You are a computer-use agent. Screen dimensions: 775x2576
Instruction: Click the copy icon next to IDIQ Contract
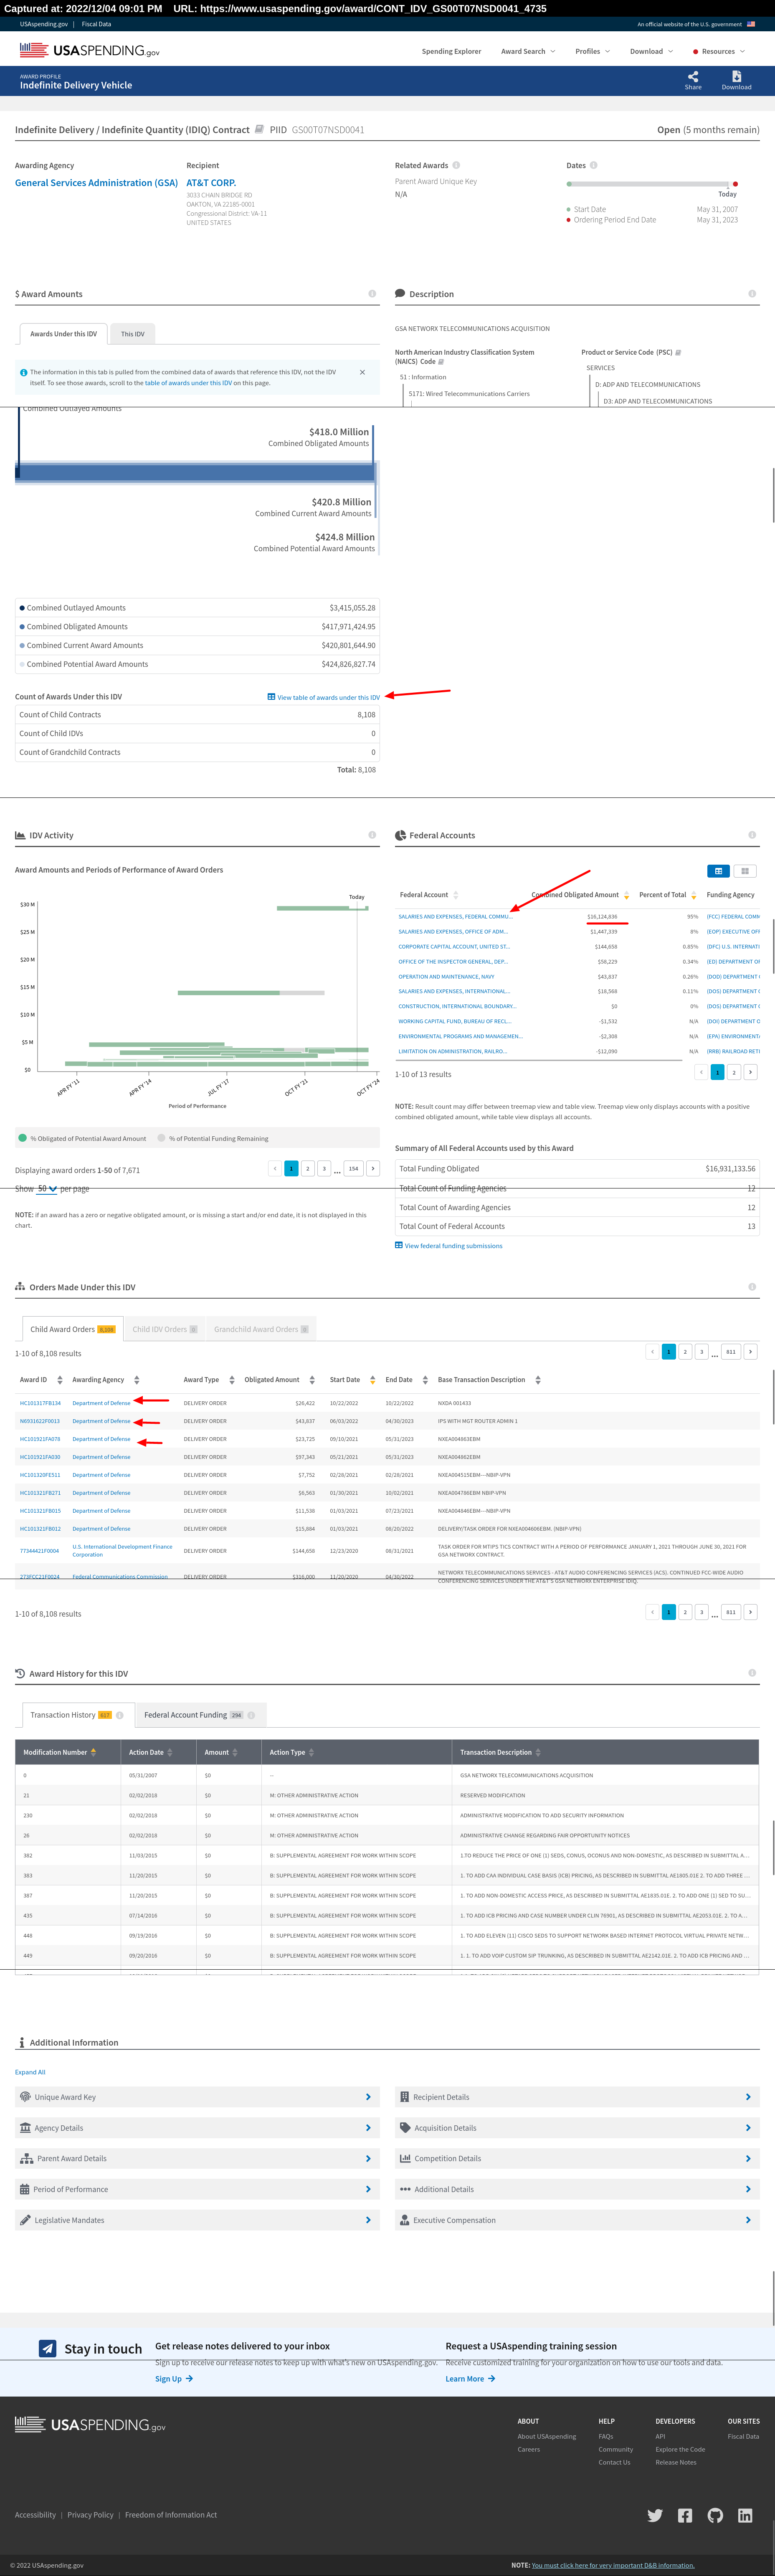tap(259, 129)
